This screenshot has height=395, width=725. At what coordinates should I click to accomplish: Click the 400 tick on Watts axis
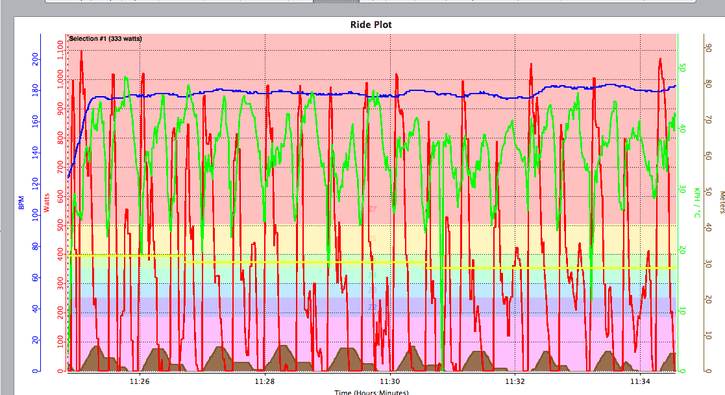pyautogui.click(x=60, y=254)
